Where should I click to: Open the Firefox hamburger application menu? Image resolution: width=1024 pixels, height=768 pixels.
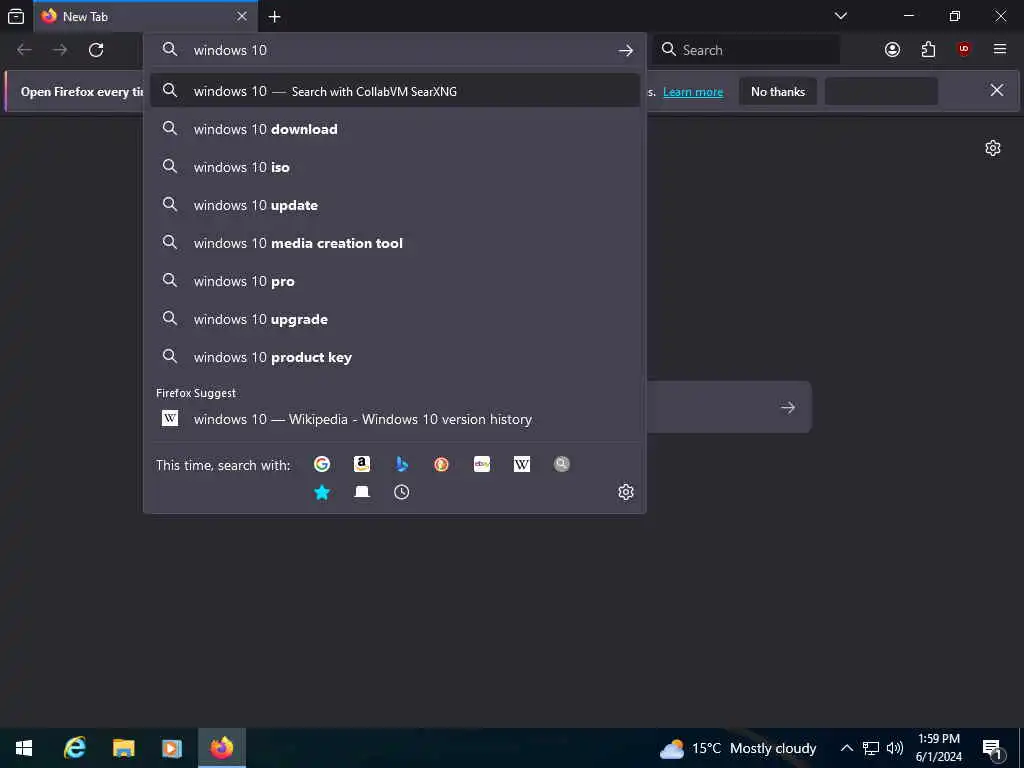[x=1000, y=50]
